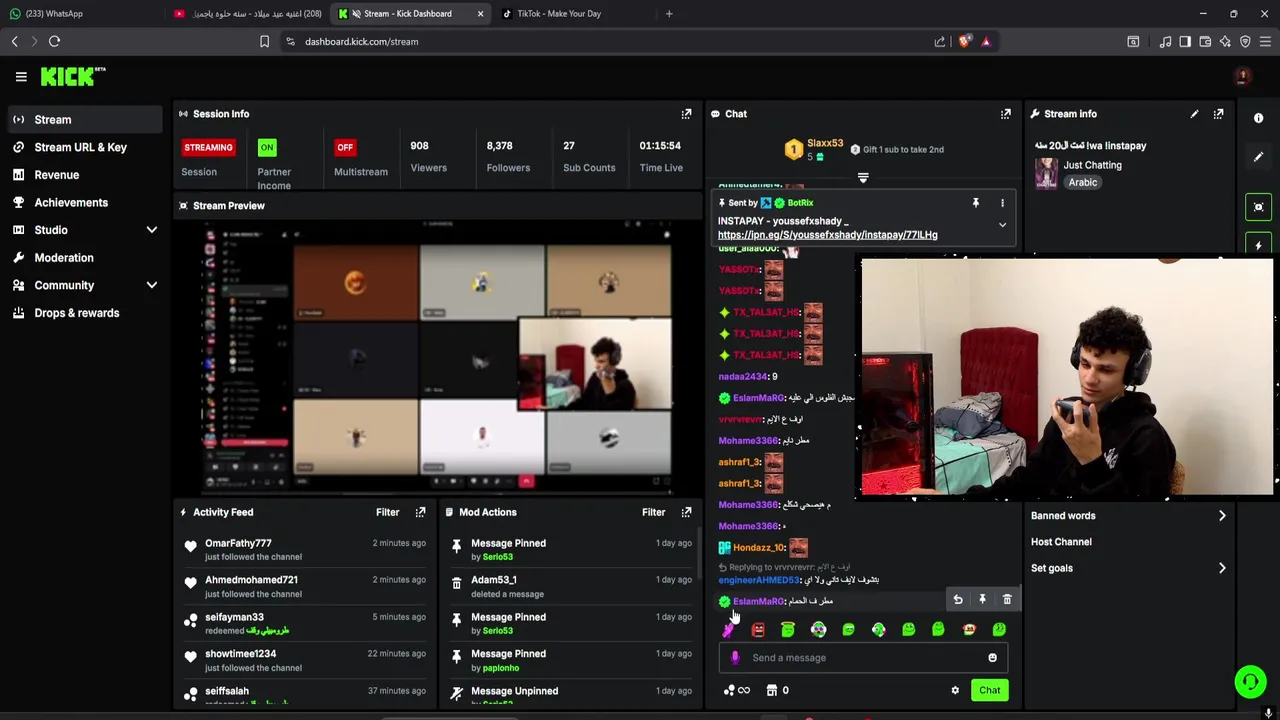Open a new browser tab
Viewport: 1280px width, 720px height.
coord(669,14)
